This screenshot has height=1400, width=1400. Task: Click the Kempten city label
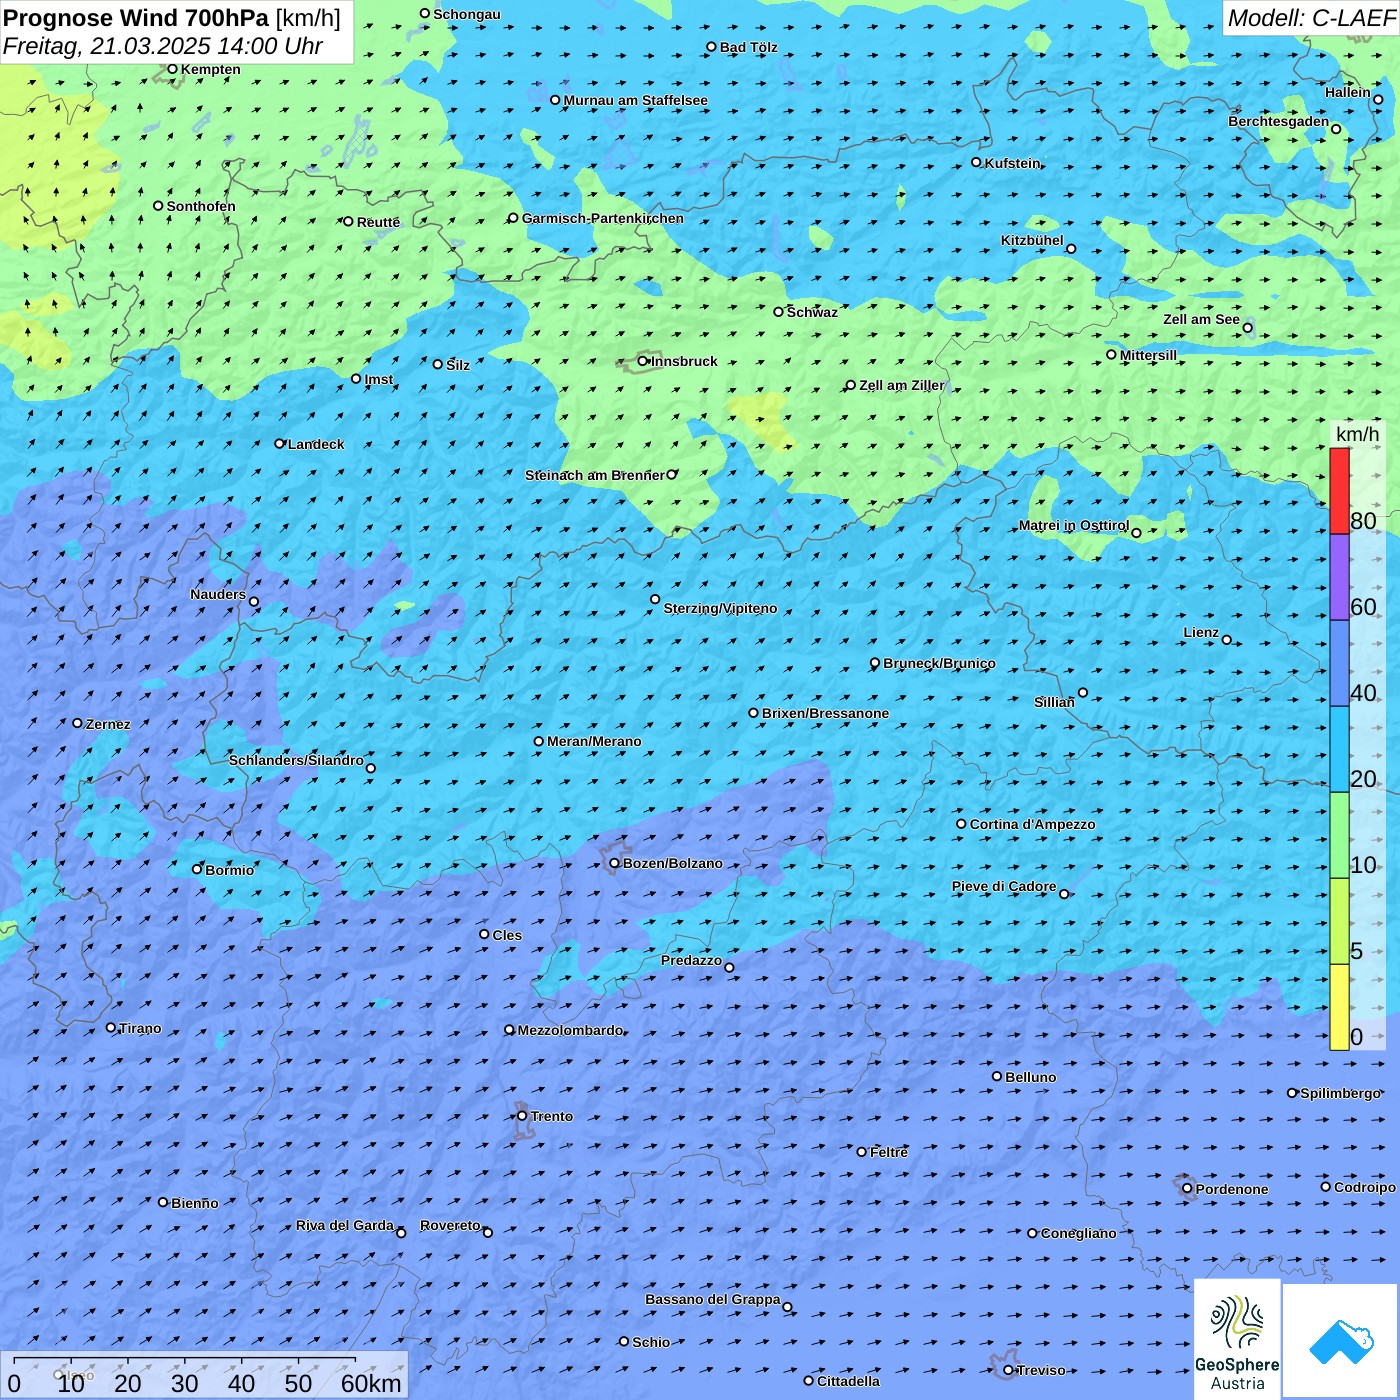tap(210, 69)
